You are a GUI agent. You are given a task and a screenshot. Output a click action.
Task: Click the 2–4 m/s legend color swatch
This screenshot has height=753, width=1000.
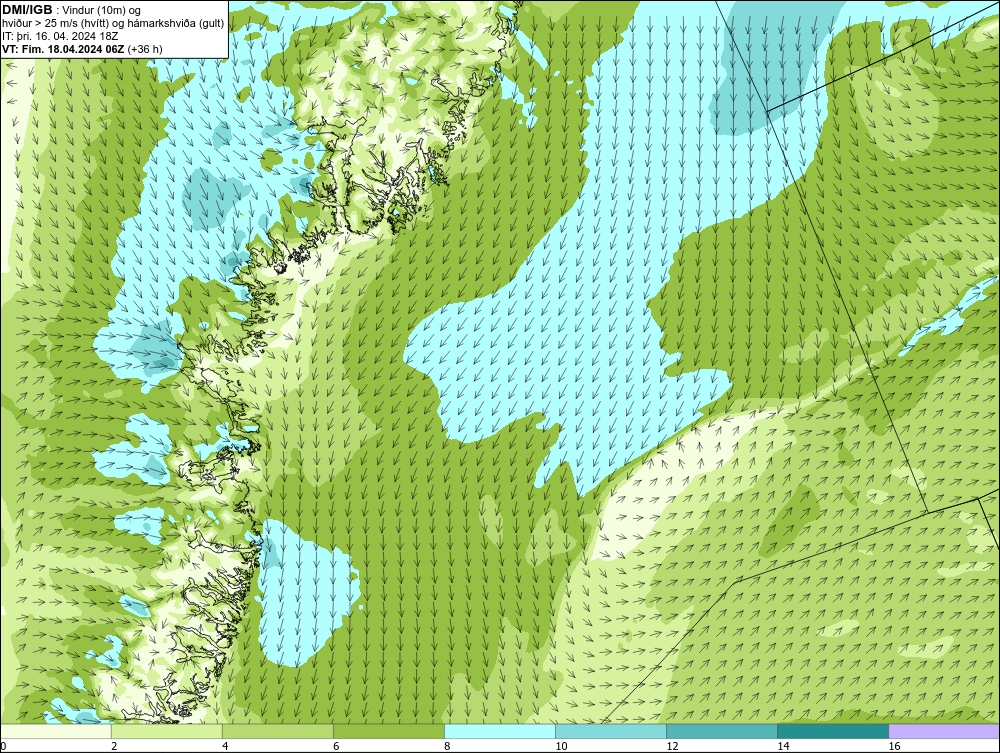[x=167, y=731]
